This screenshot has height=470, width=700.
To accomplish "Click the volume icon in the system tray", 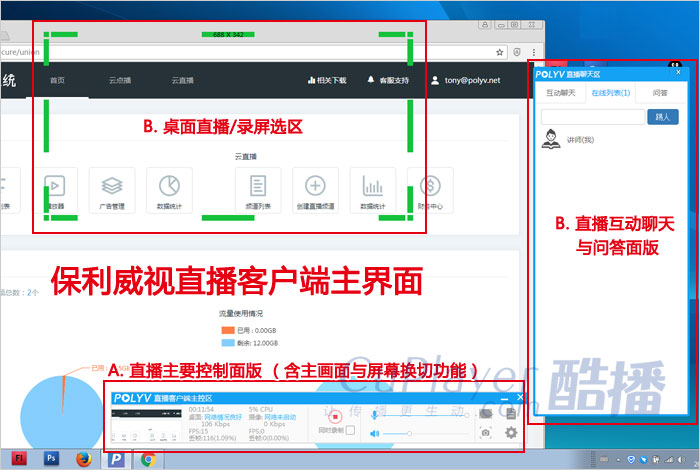I will 681,459.
